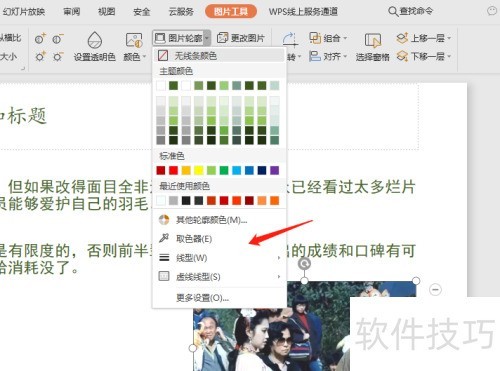Viewport: 500px width, 371px height.
Task: Pick orange-yellow standard color swatch
Action: point(186,170)
